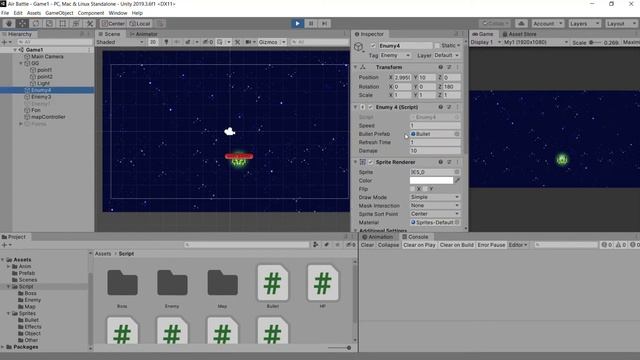Select the Rotate tool in toolbar

click(x=36, y=24)
